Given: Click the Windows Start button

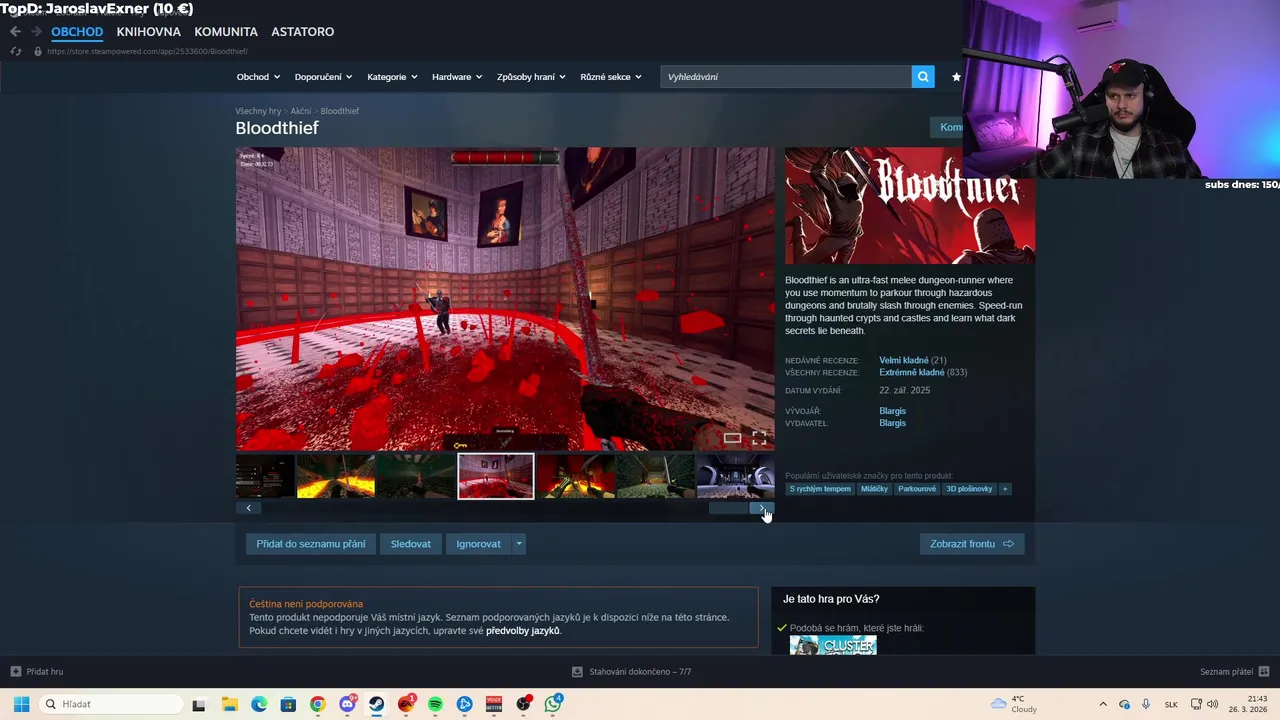Looking at the screenshot, I should tap(21, 704).
